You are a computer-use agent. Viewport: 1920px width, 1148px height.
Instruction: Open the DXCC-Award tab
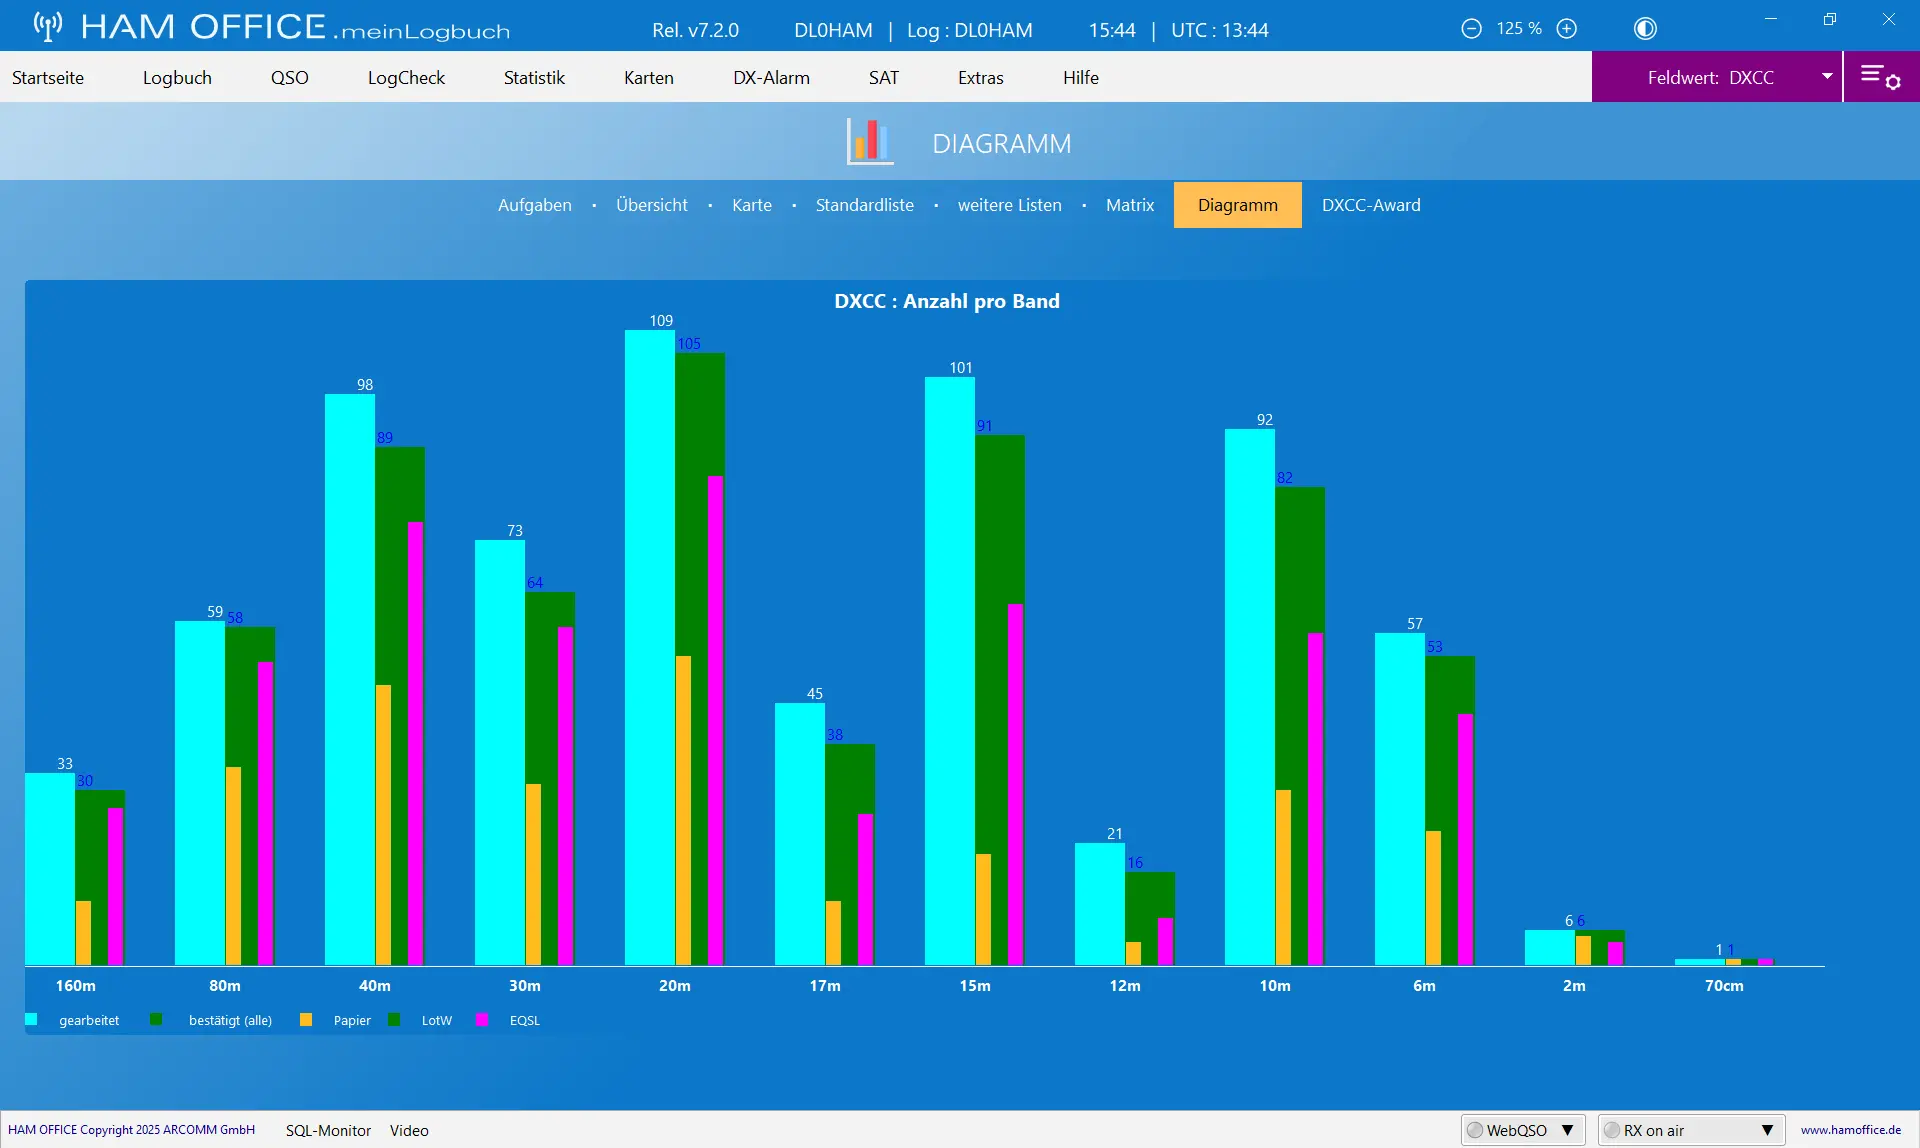pos(1371,205)
